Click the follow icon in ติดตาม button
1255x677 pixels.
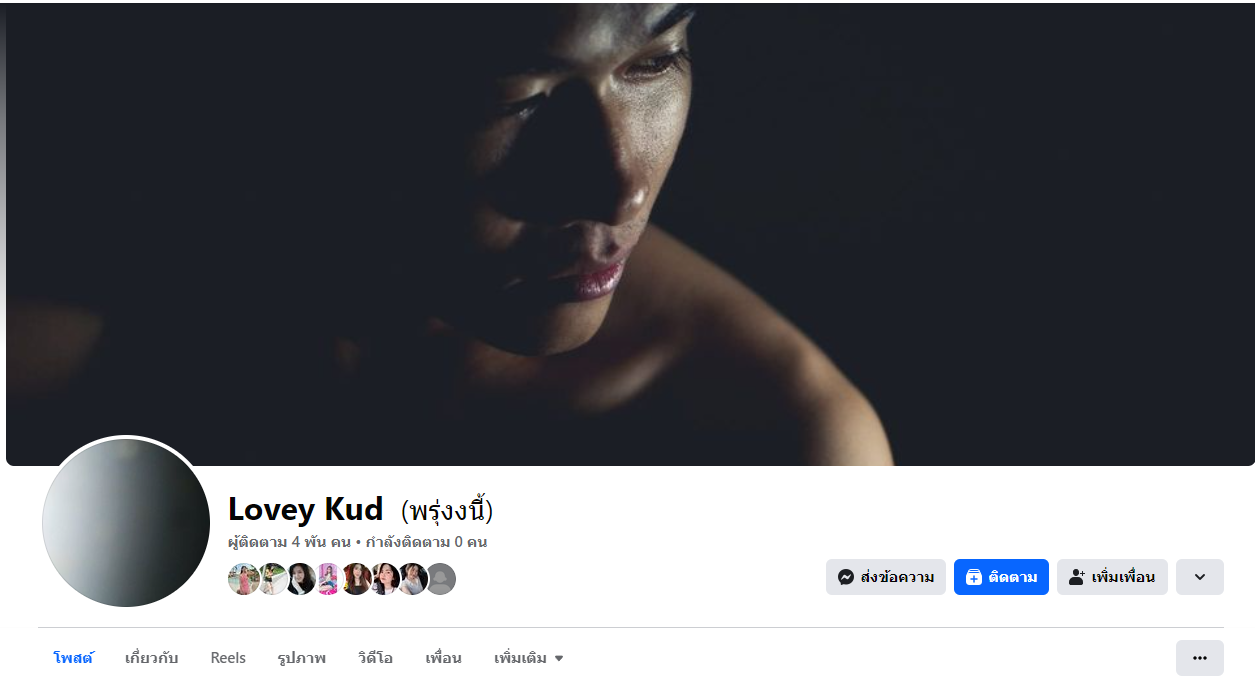pos(974,577)
